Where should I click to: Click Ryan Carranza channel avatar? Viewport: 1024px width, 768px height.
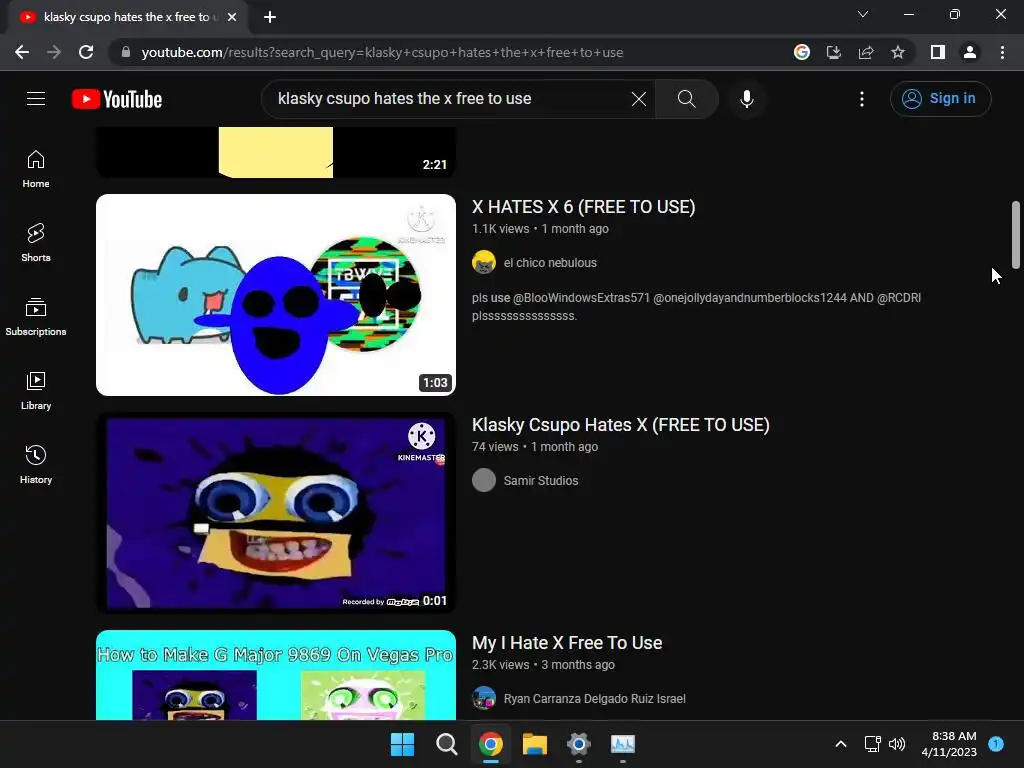pos(484,699)
